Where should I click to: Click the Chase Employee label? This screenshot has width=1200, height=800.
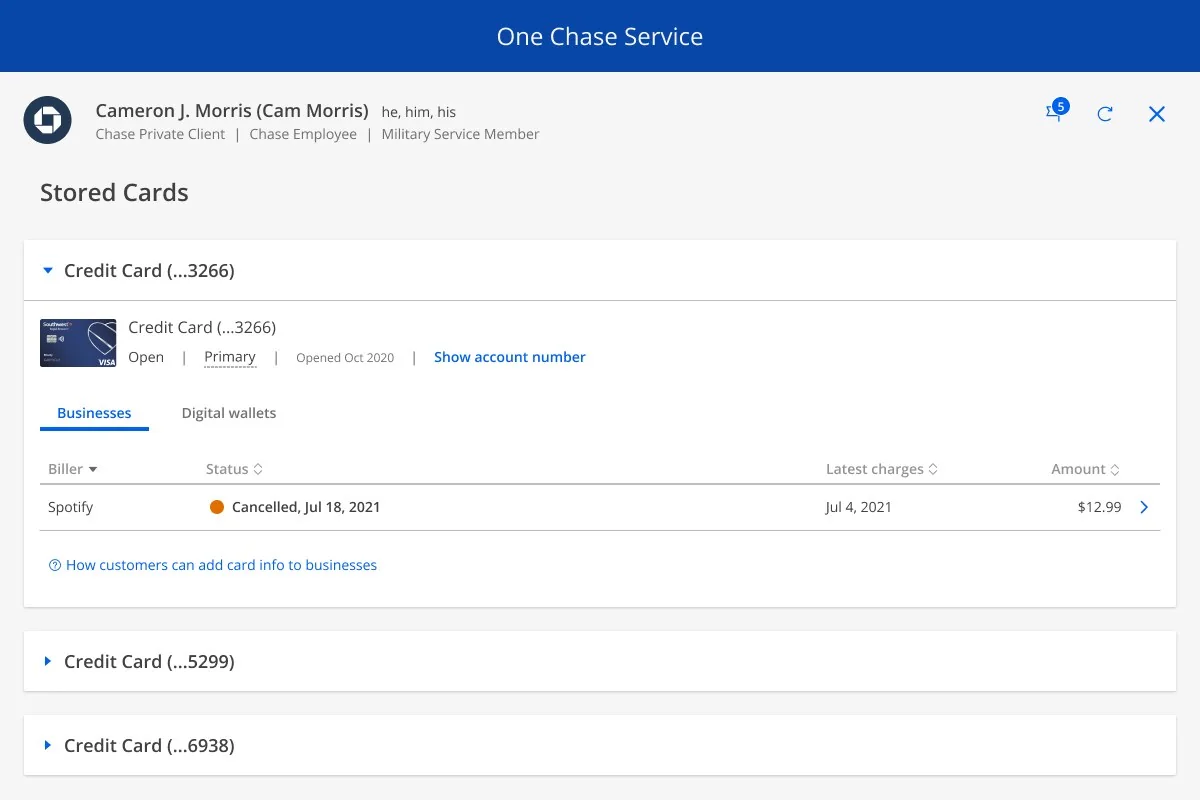click(x=303, y=134)
